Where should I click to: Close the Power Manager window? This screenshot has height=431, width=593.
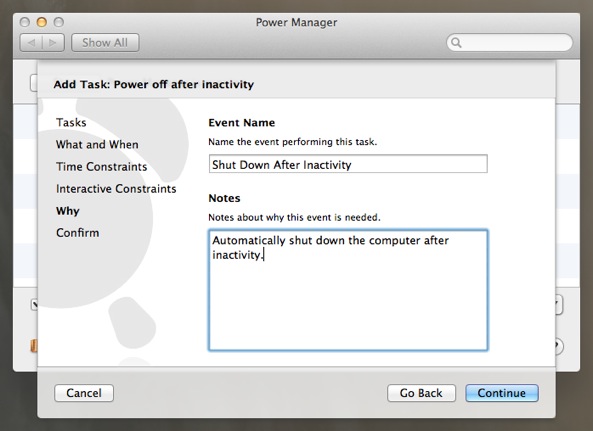click(25, 22)
